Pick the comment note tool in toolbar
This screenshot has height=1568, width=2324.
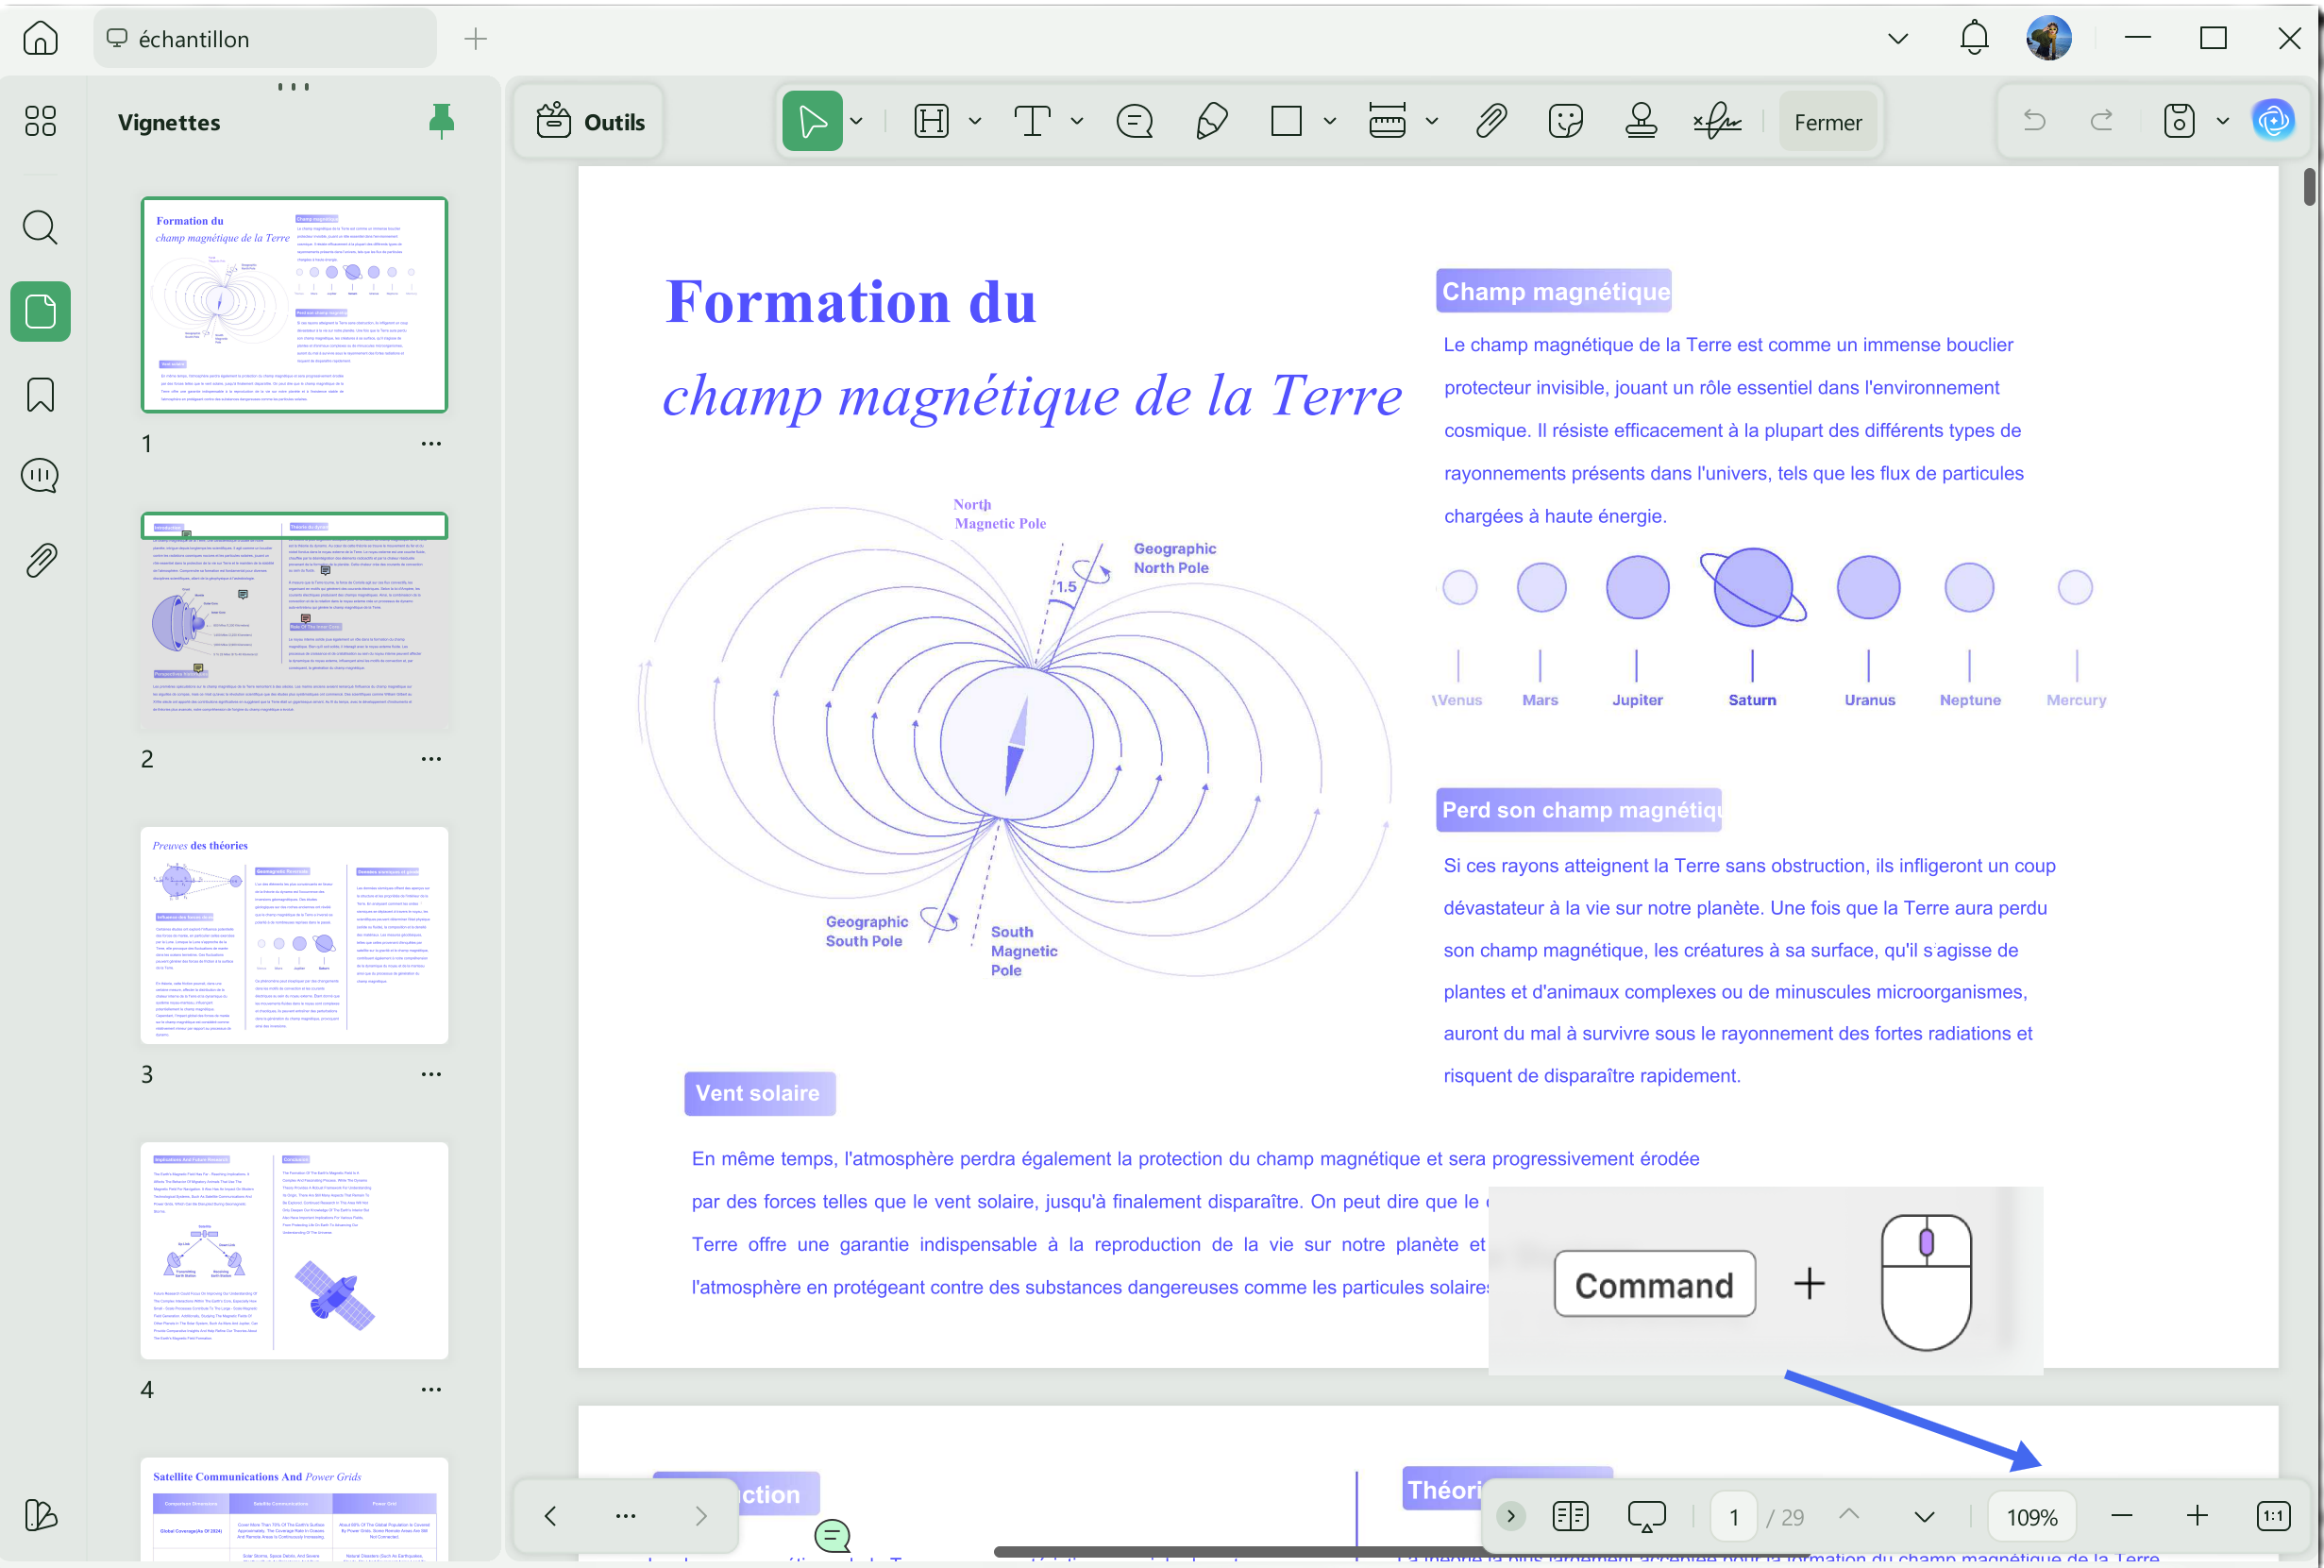click(x=1134, y=122)
